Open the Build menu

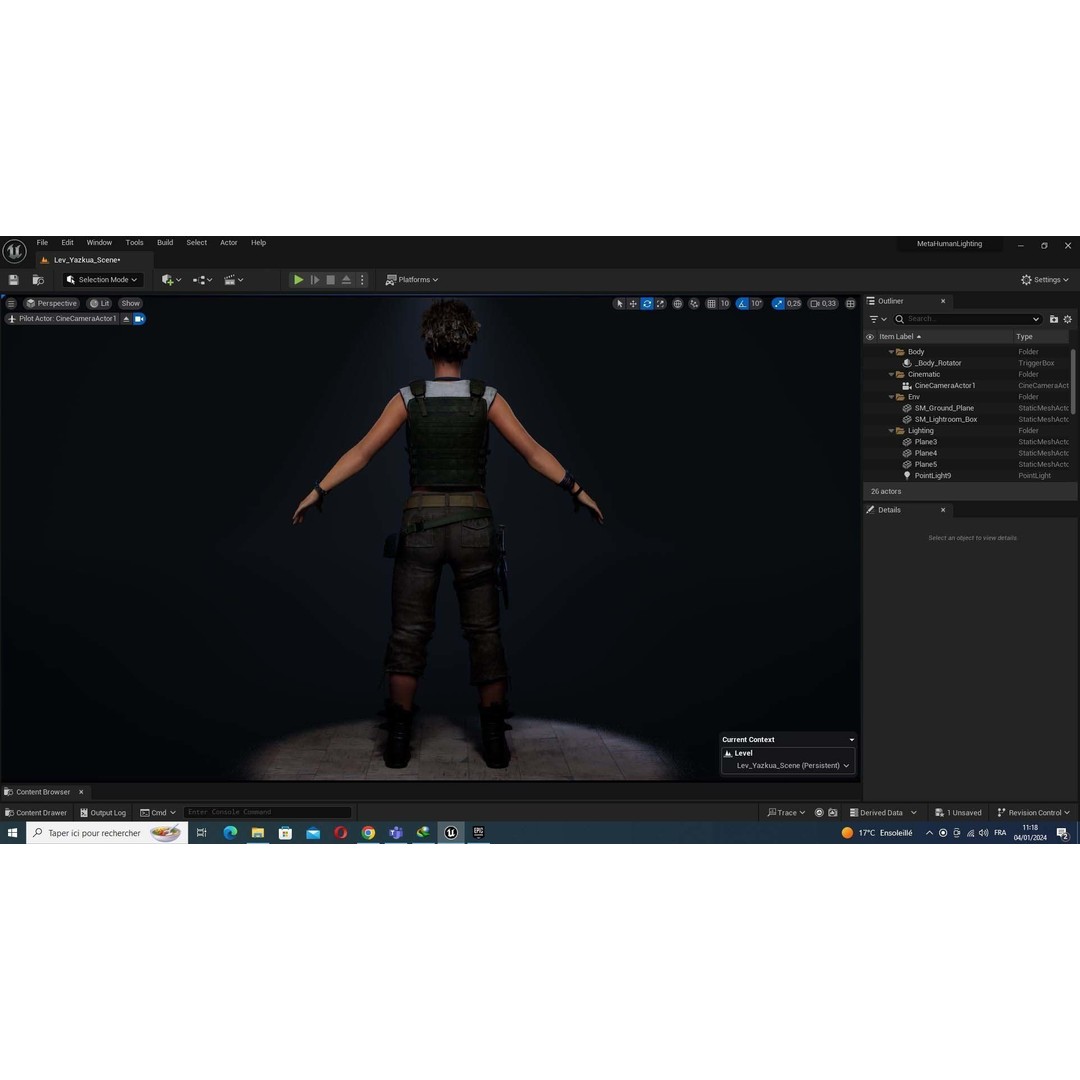165,242
